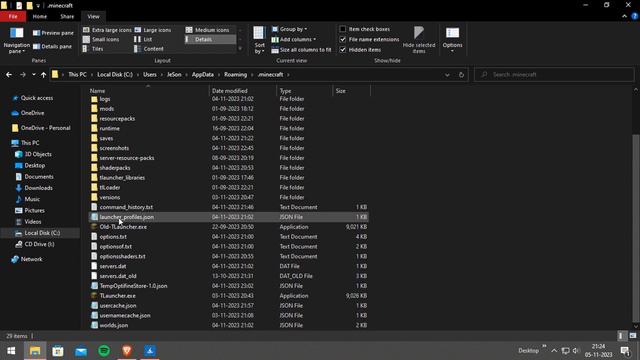Select Quick access in sidebar
The image size is (640, 360).
coord(37,98)
